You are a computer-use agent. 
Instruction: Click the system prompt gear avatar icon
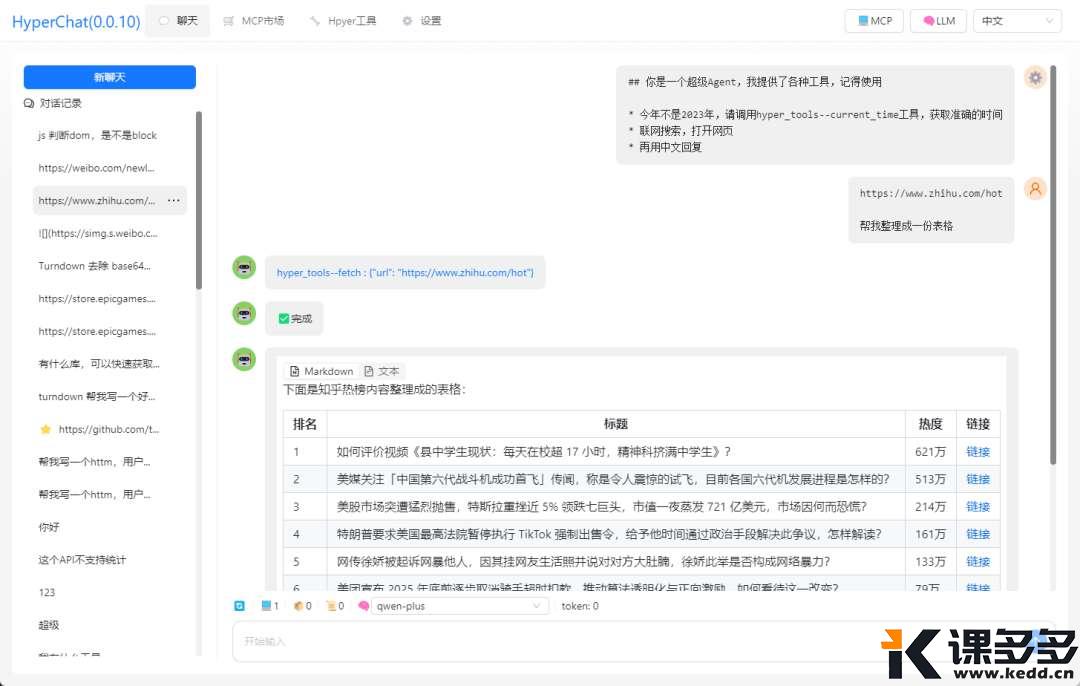tap(1035, 78)
